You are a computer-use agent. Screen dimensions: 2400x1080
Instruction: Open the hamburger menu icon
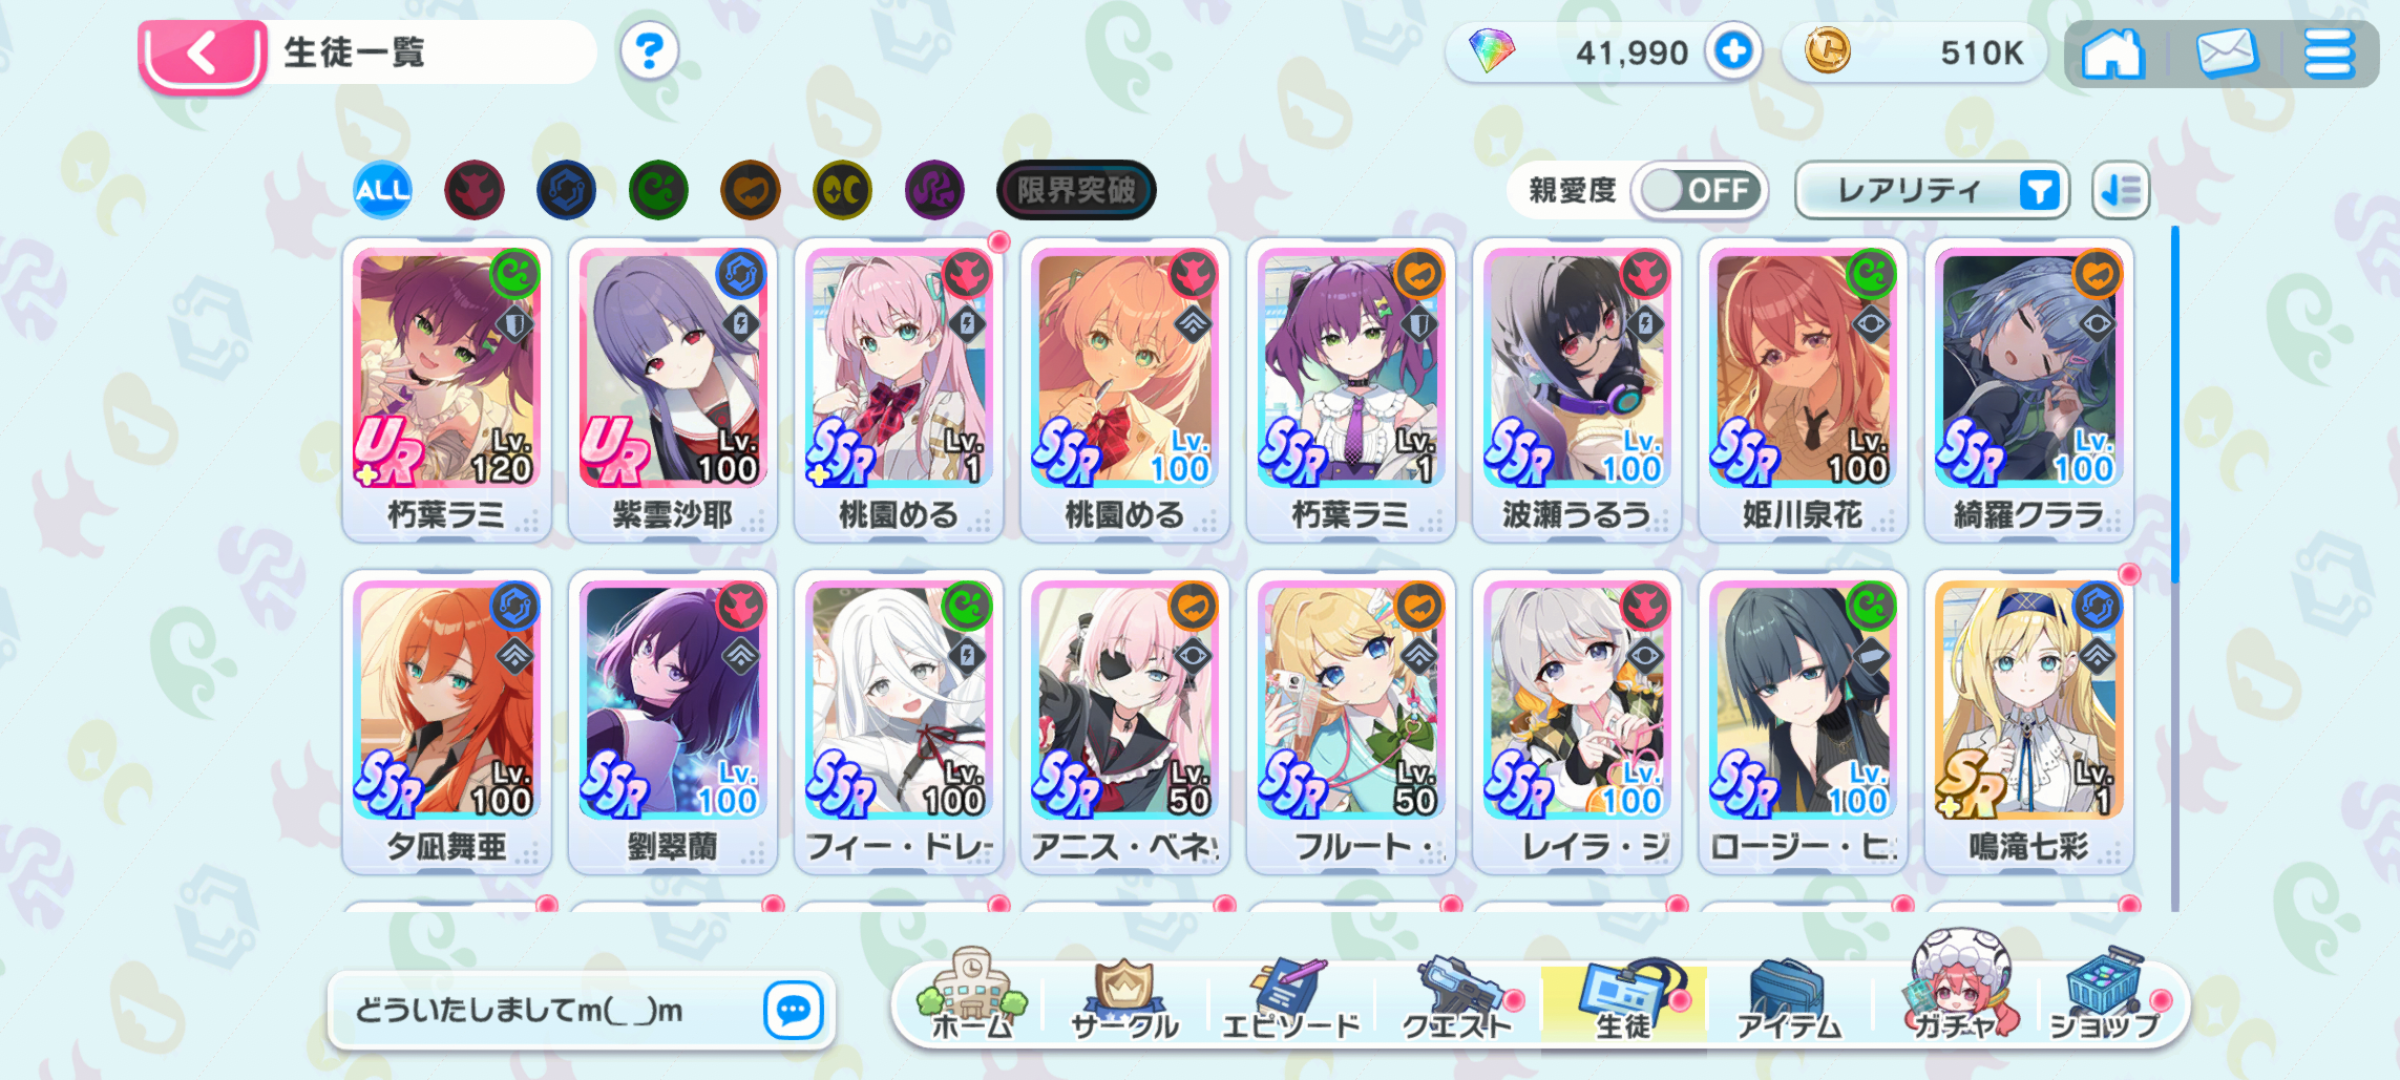point(2329,53)
